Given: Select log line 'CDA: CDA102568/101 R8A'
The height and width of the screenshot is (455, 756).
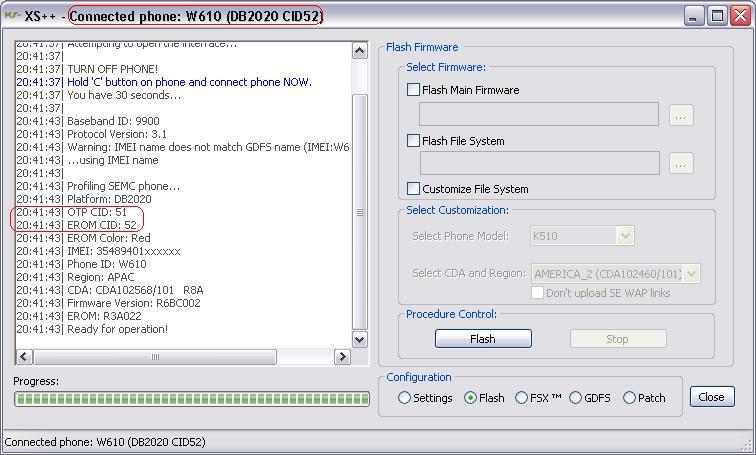Looking at the screenshot, I should click(x=135, y=290).
